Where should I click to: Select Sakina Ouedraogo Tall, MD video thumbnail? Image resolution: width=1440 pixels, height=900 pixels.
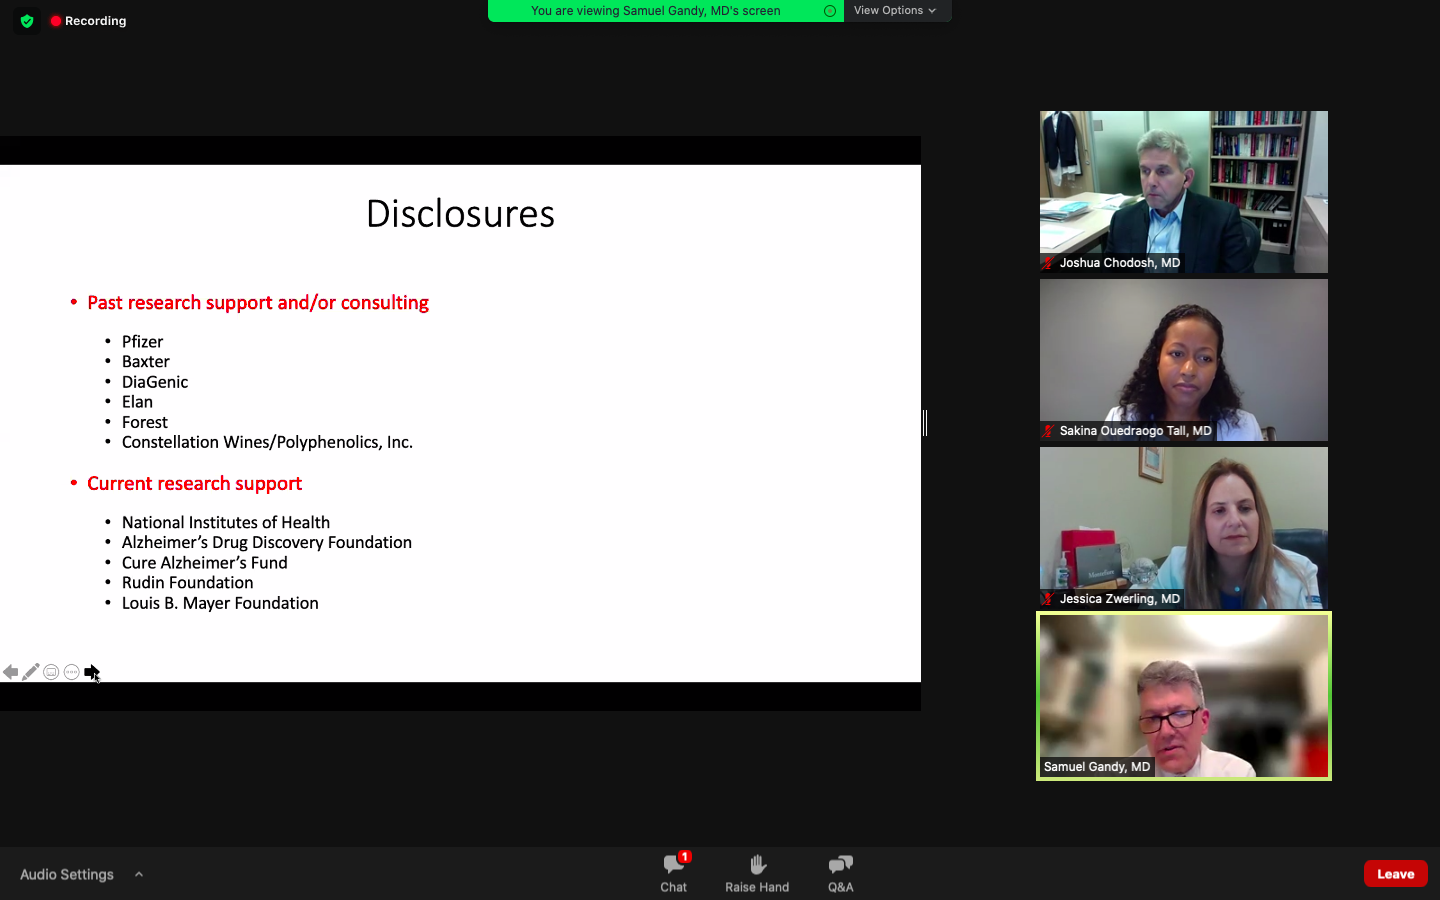[1184, 360]
